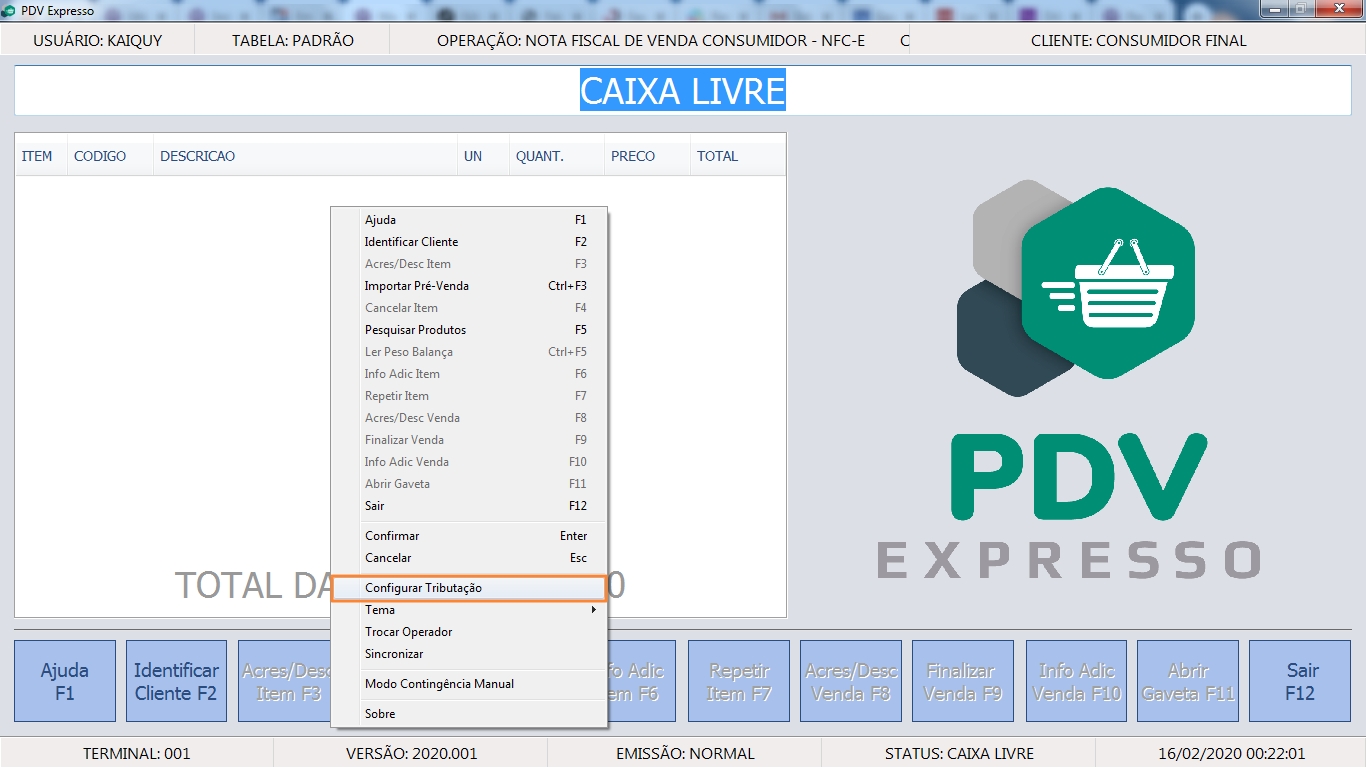Click the Info Adic Venda F10 button
The image size is (1366, 768).
pyautogui.click(x=1076, y=681)
